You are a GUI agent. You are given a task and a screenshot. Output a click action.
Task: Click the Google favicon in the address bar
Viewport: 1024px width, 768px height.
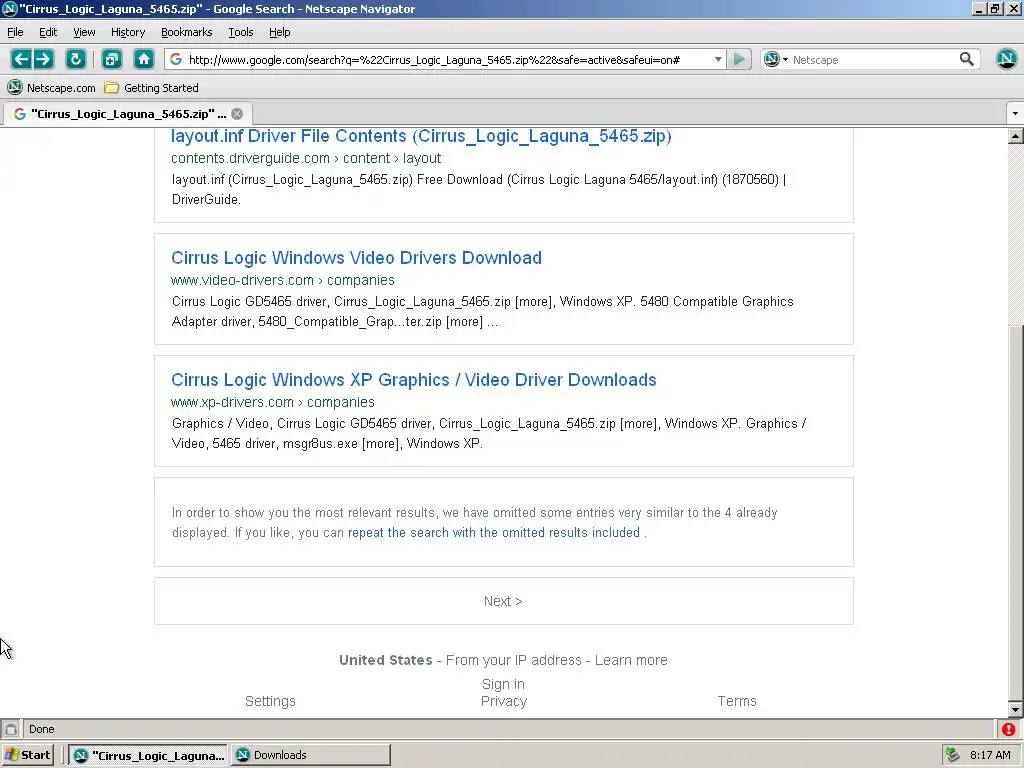pos(176,59)
